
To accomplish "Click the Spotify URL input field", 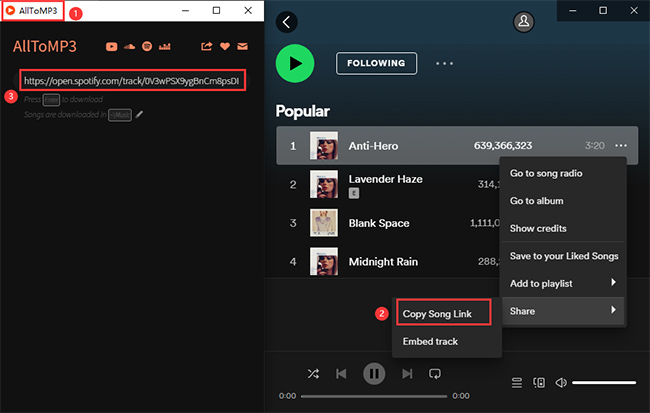I will click(x=132, y=80).
